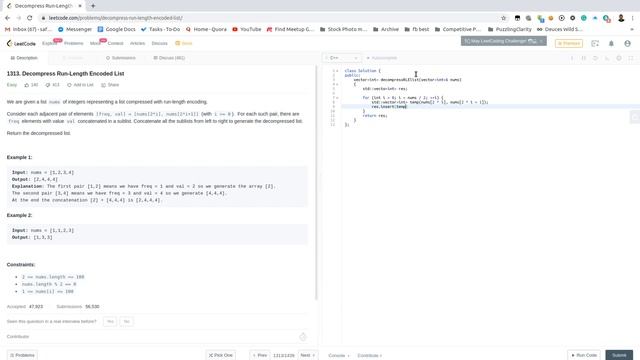Click the browser address bar
This screenshot has width=640, height=360.
tap(269, 18)
